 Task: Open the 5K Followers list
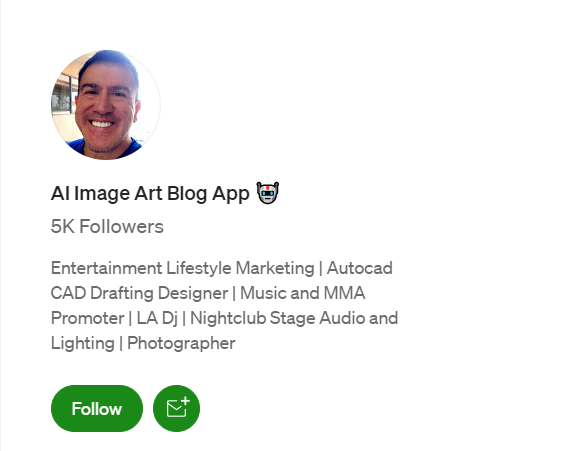tap(107, 226)
